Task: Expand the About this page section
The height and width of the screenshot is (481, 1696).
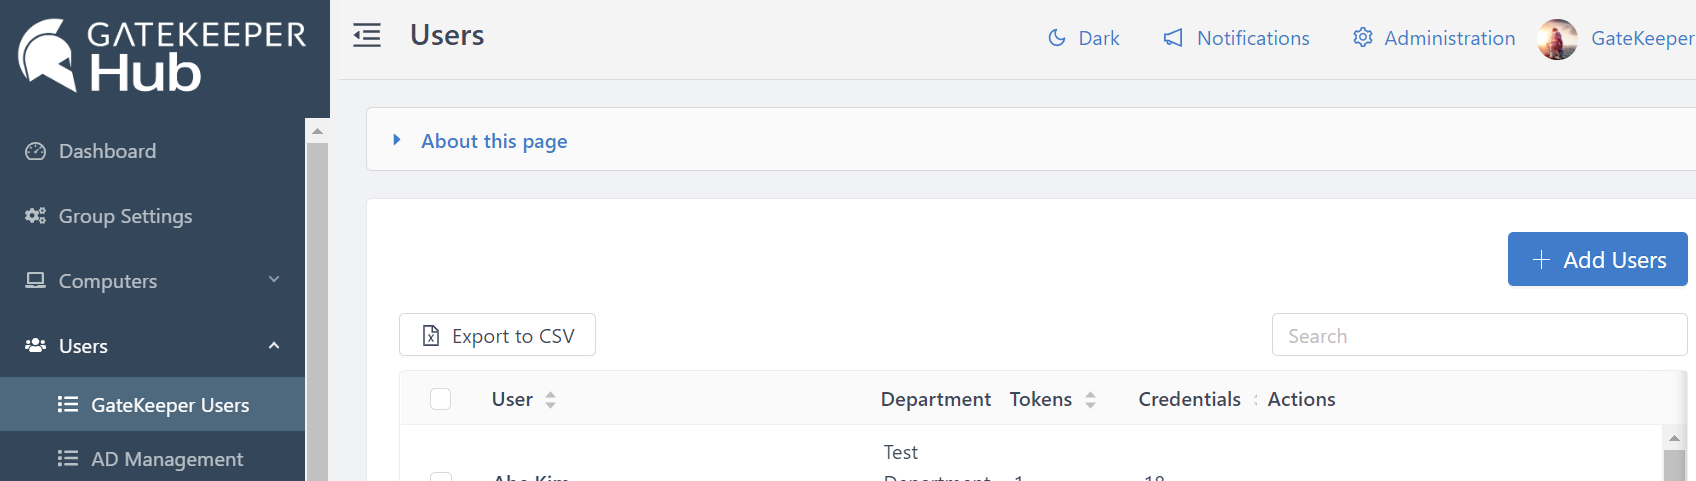Action: pos(494,141)
